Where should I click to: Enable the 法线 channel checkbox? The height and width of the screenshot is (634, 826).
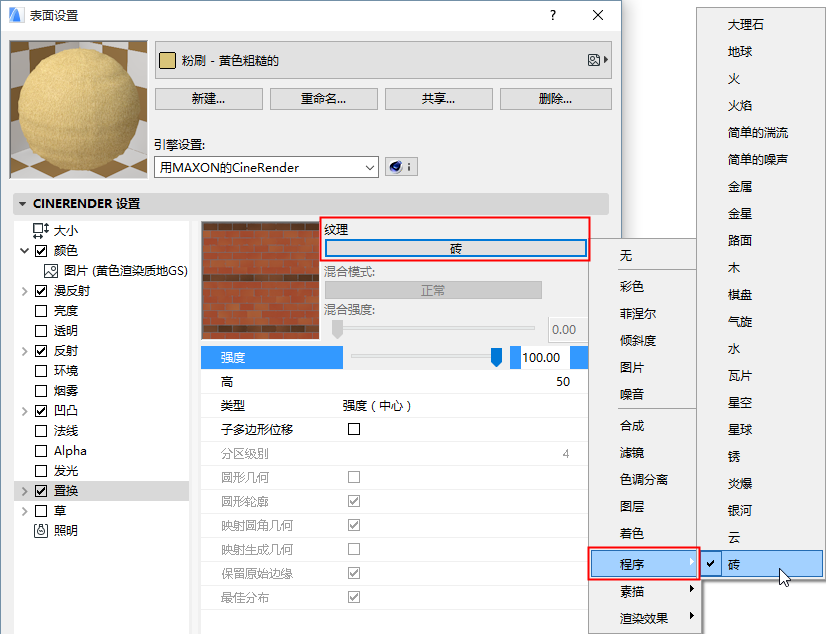(x=41, y=431)
